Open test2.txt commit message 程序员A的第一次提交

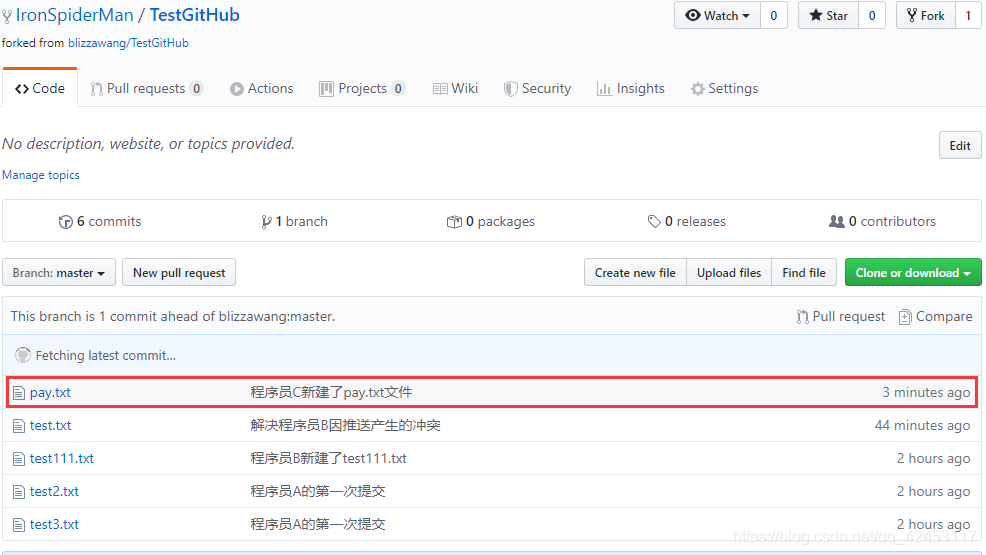point(318,491)
